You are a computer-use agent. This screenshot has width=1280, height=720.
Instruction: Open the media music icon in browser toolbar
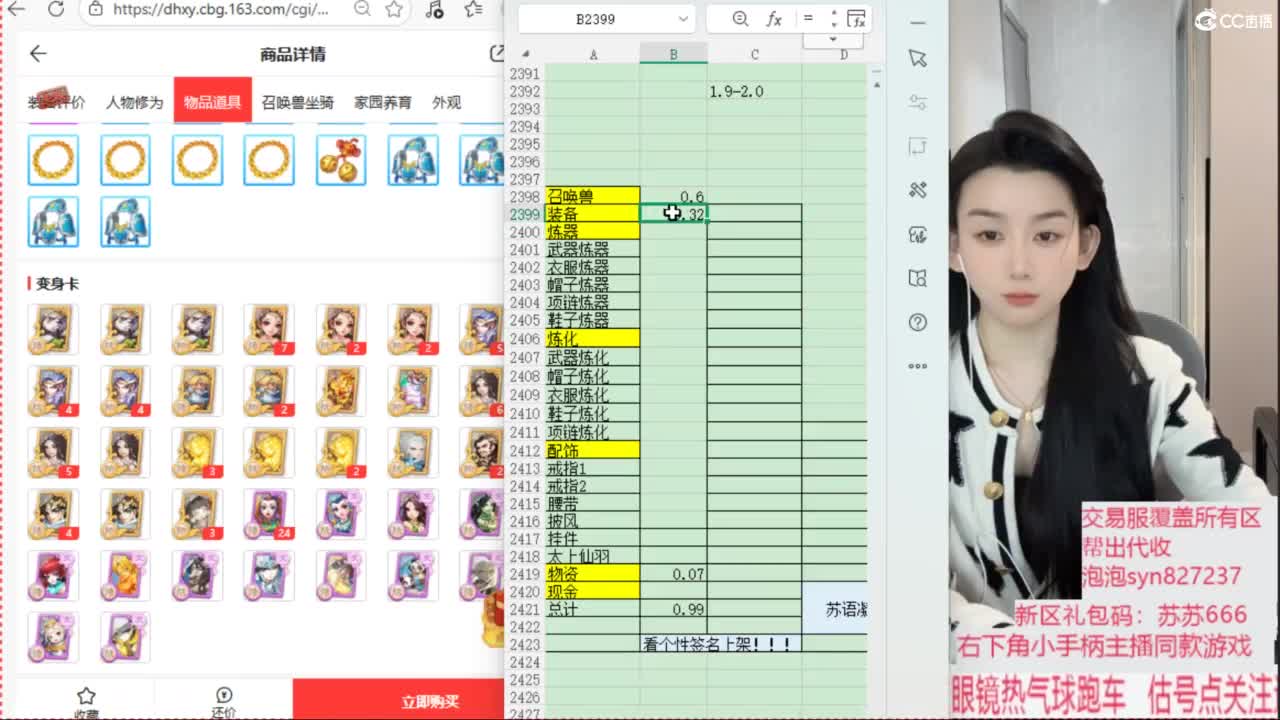pyautogui.click(x=434, y=9)
